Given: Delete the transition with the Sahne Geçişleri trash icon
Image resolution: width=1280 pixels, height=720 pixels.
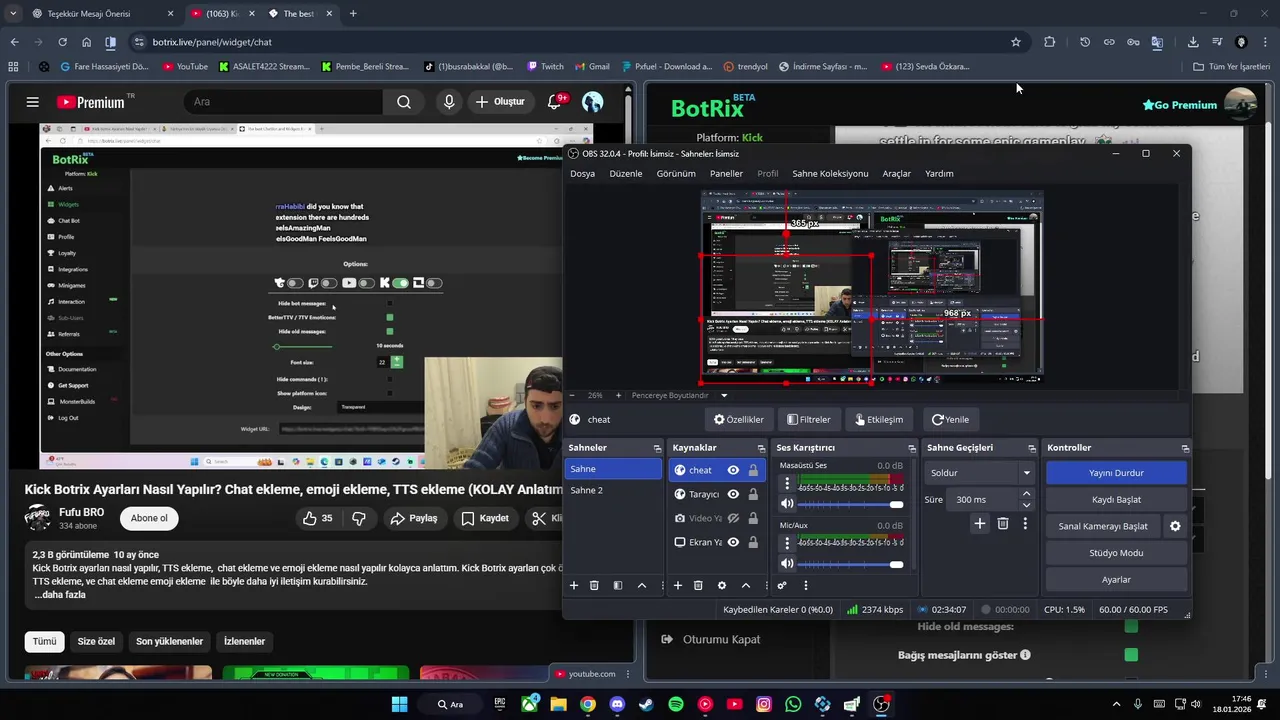Looking at the screenshot, I should point(1003,523).
